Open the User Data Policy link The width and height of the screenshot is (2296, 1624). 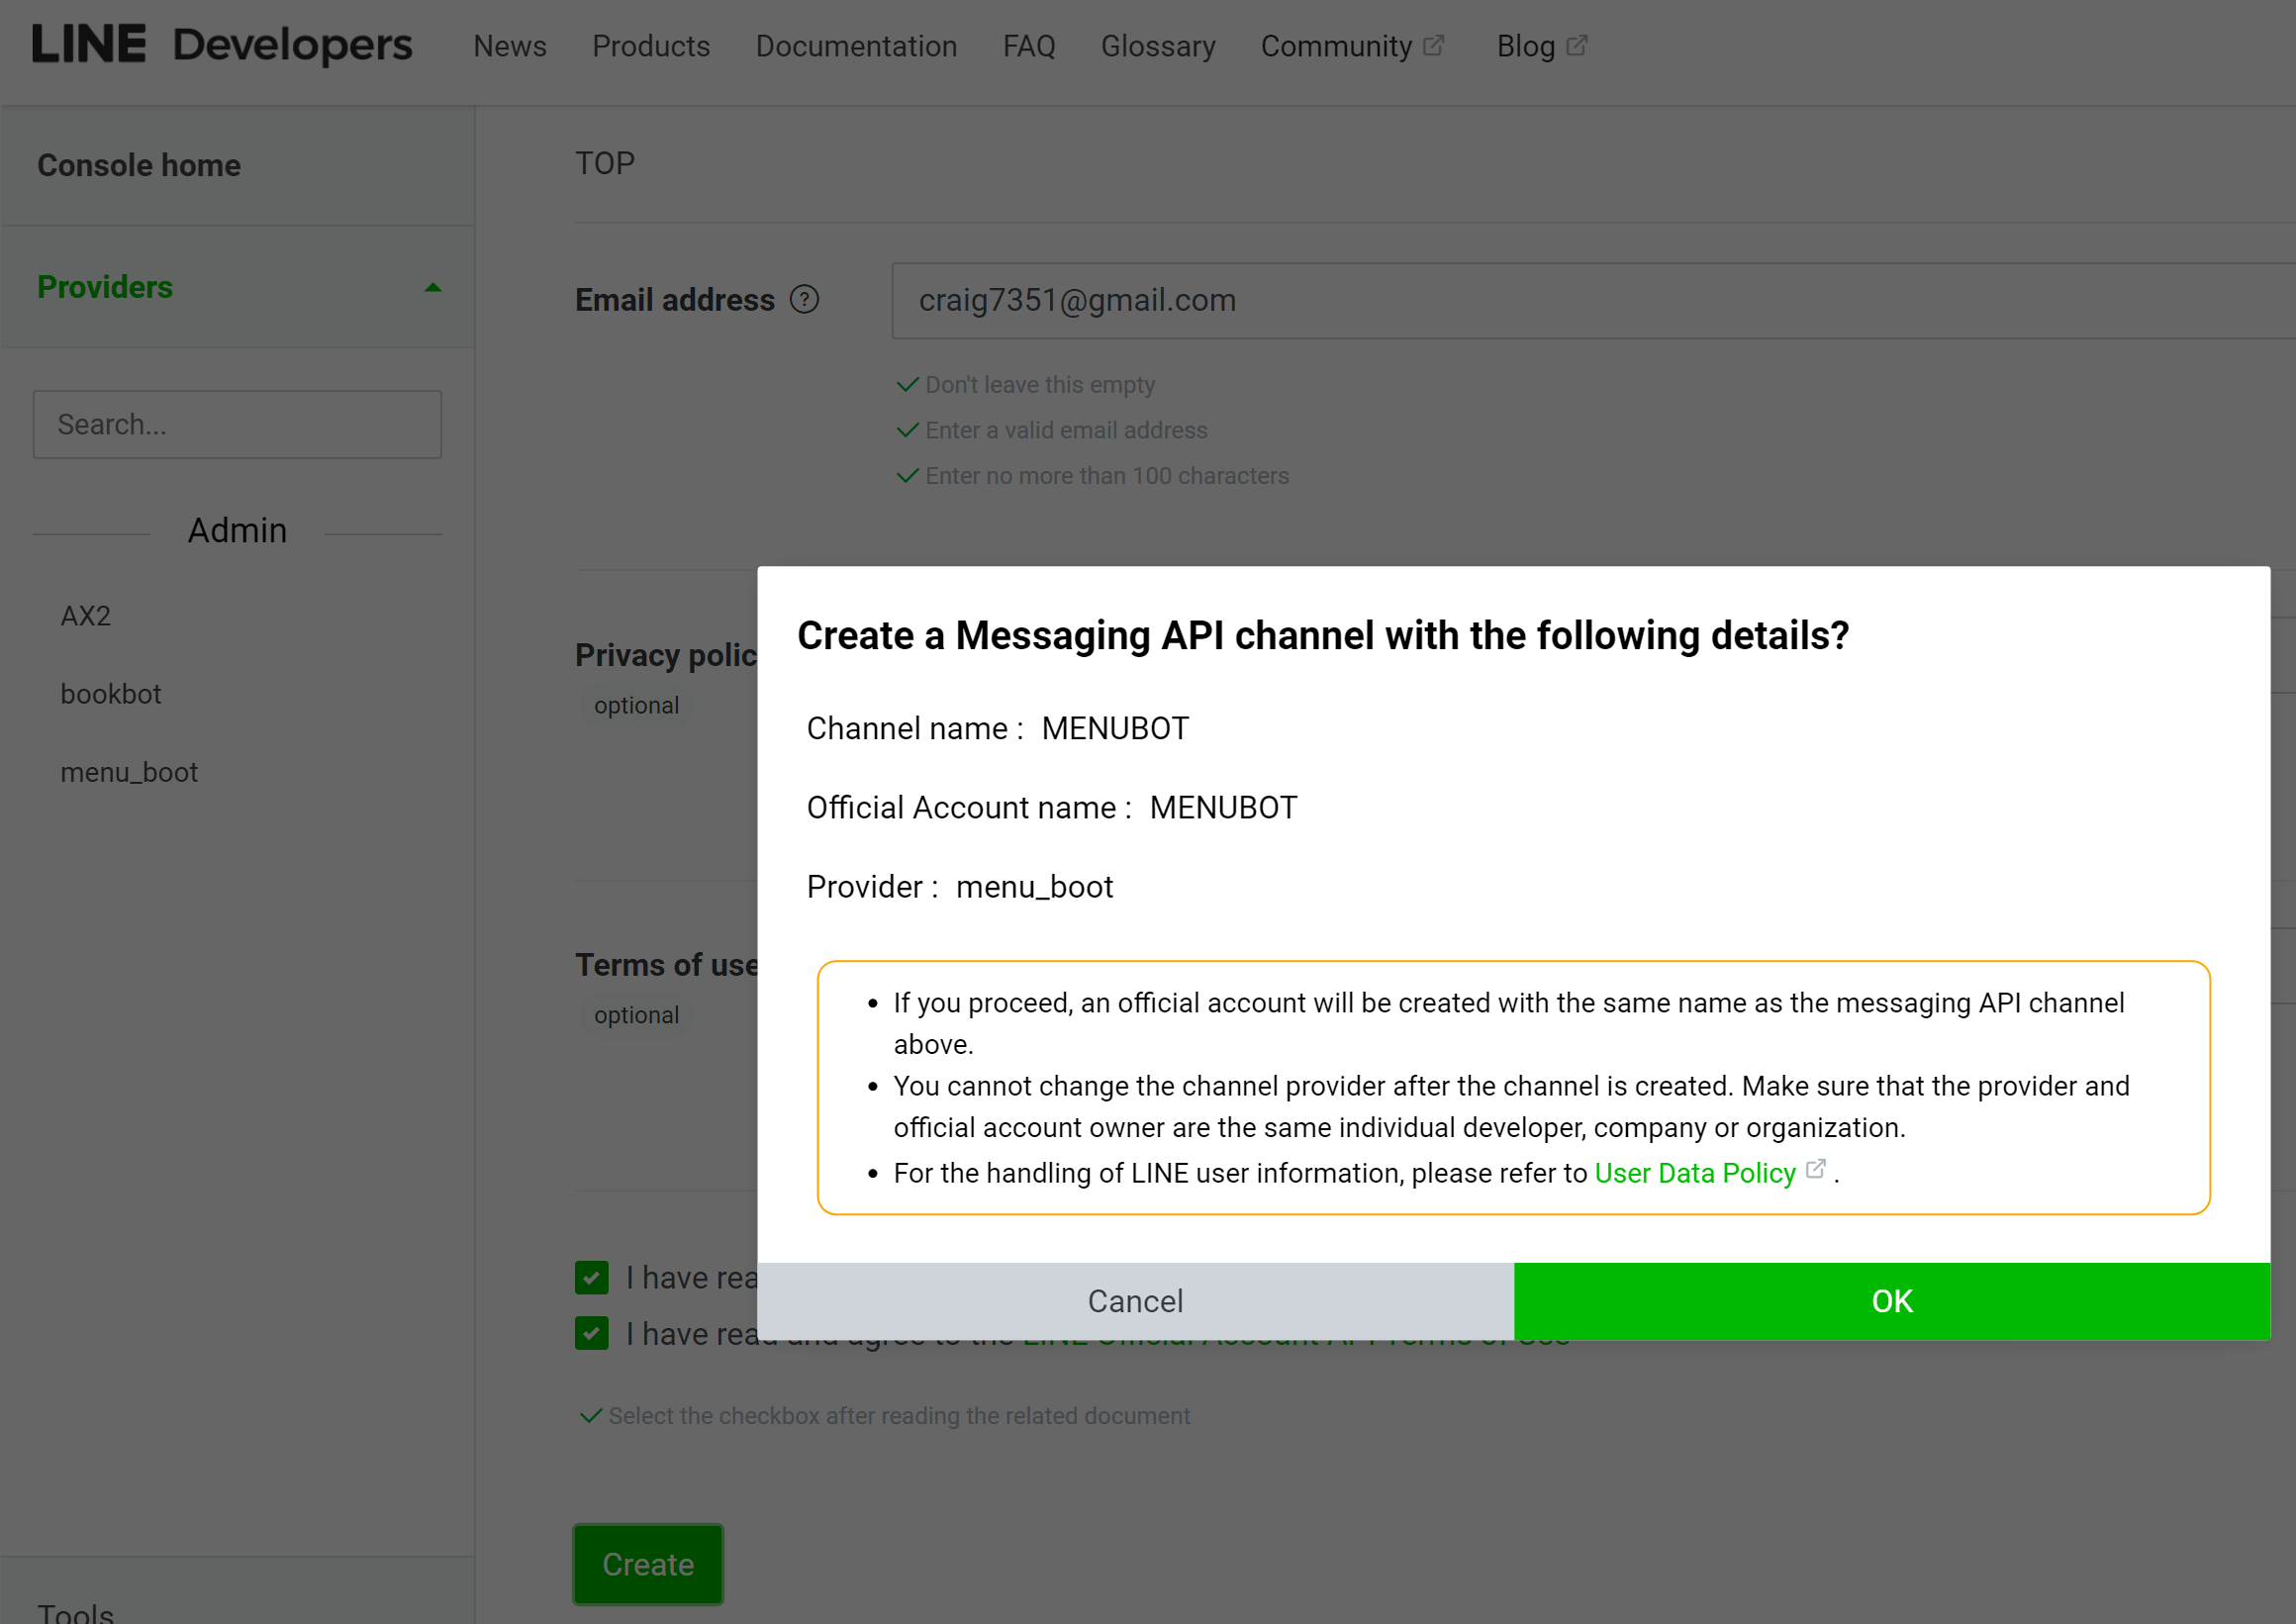click(1694, 1173)
